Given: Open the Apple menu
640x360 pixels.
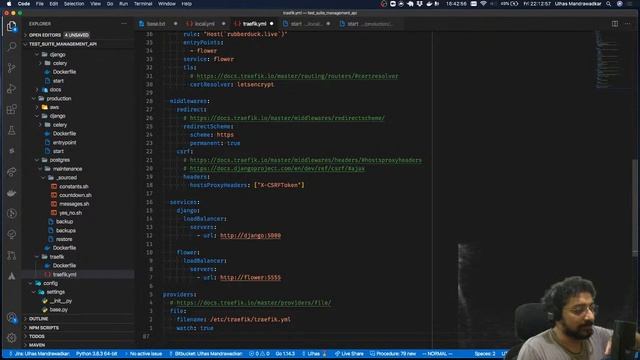Looking at the screenshot, I should point(9,4).
